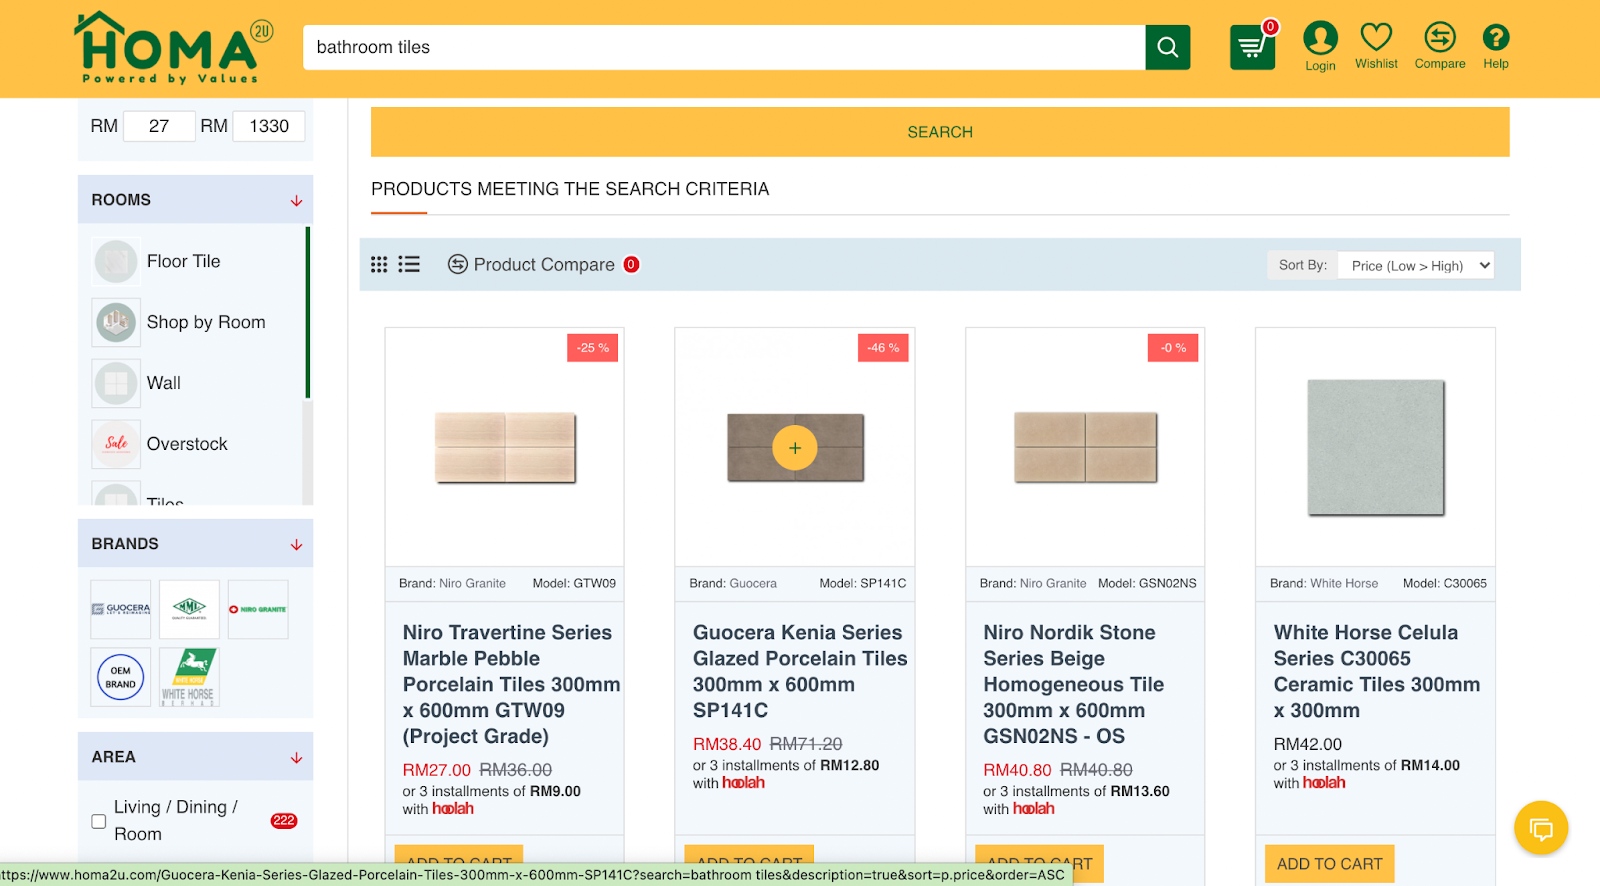Image resolution: width=1600 pixels, height=886 pixels.
Task: Click the -46 % discount badge
Action: click(x=883, y=348)
